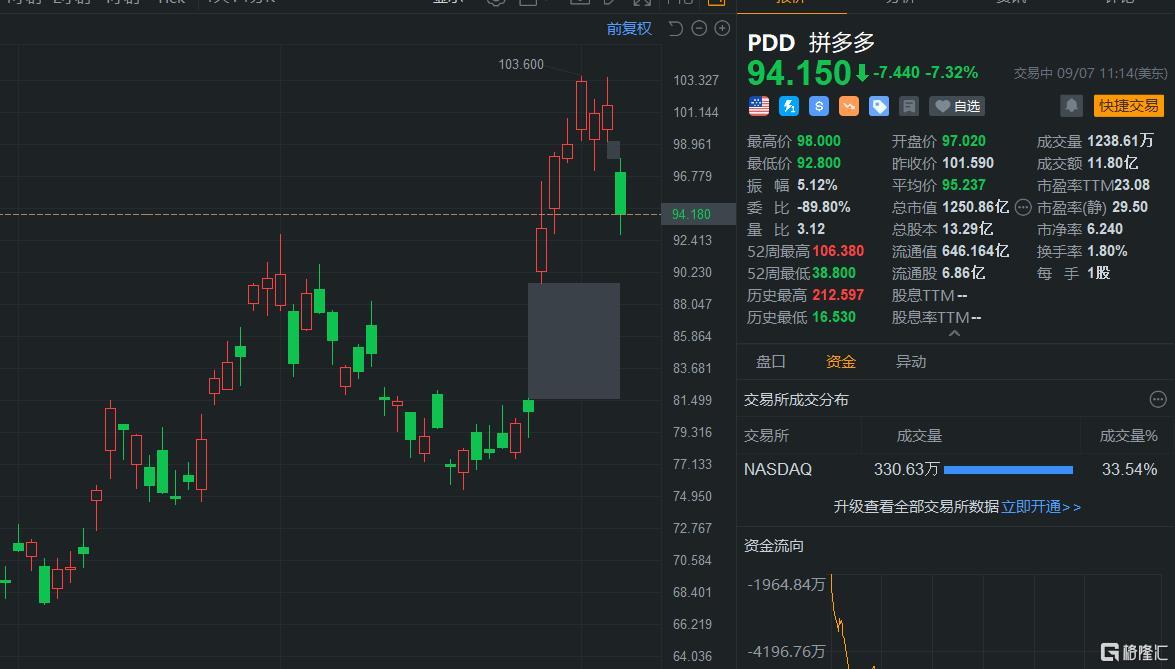
Task: Click the 成交量 1238.61万 value
Action: [1121, 141]
